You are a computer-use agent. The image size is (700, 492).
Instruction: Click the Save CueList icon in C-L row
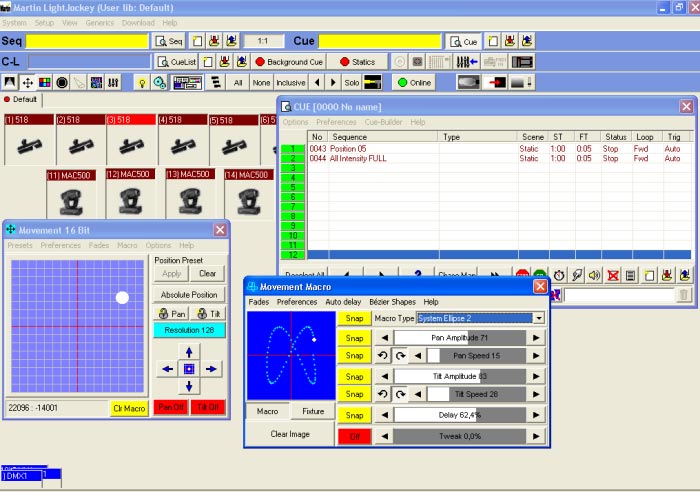(225, 62)
